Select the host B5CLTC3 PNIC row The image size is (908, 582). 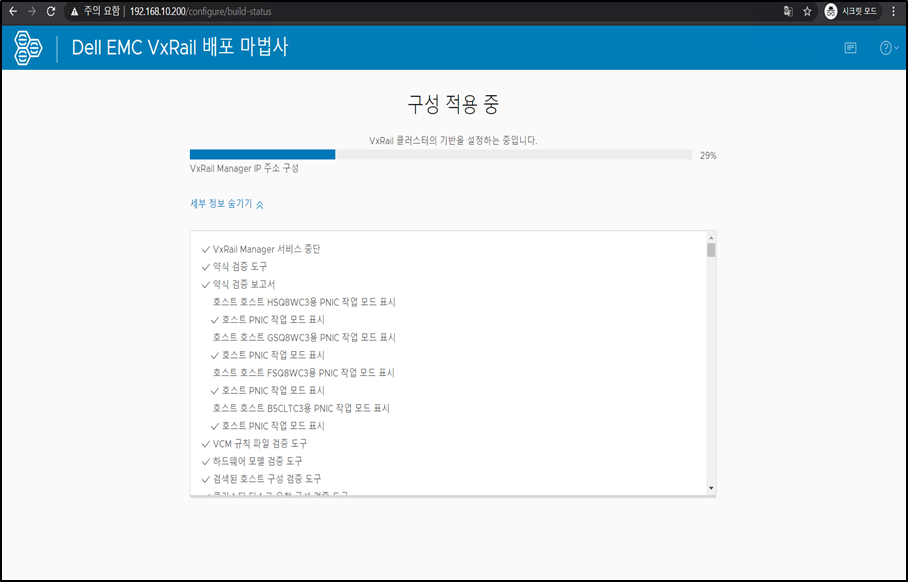coord(301,408)
